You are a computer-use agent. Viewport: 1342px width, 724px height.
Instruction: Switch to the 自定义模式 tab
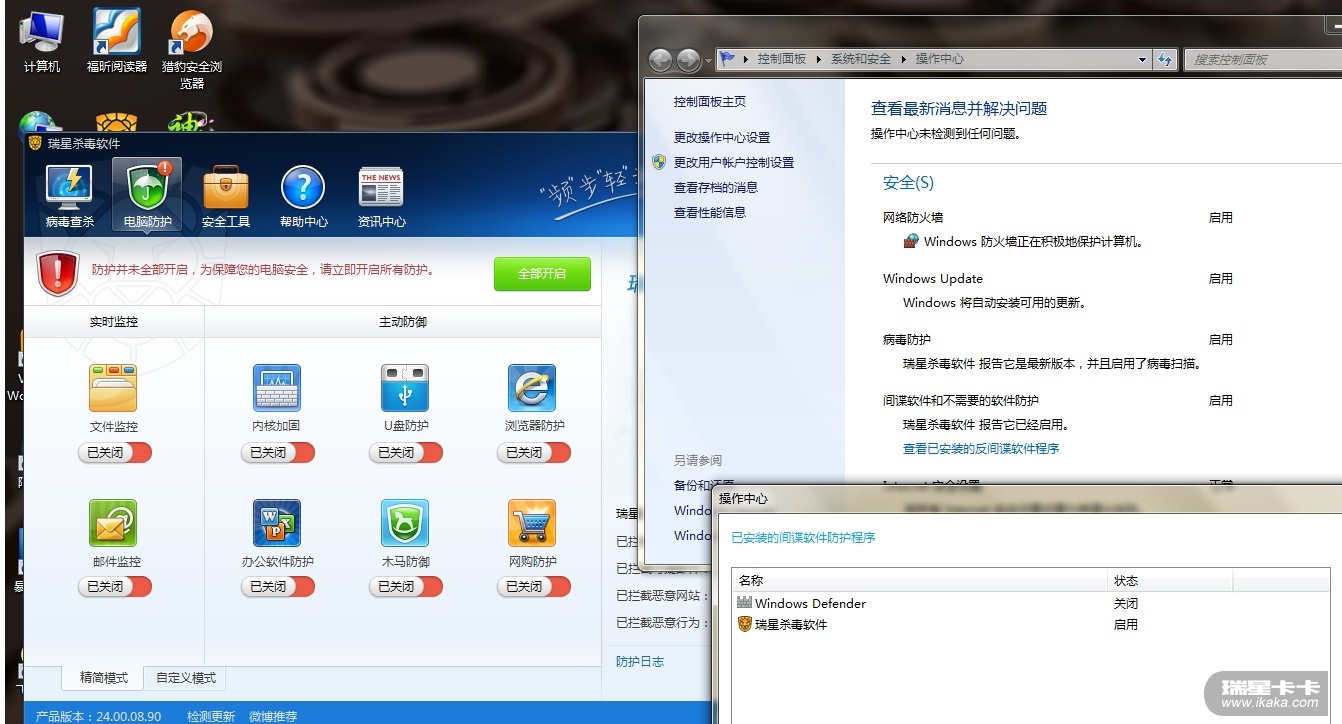tap(186, 678)
